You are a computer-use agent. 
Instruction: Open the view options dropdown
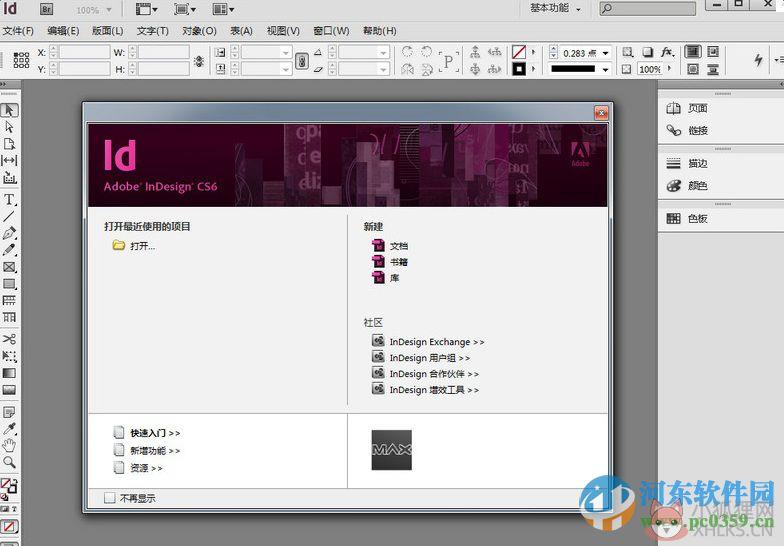coord(146,9)
